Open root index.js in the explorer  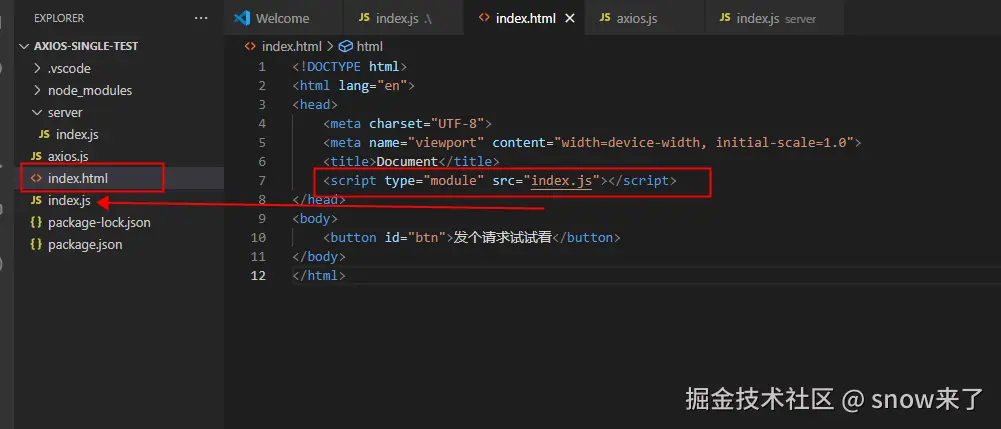(x=69, y=200)
